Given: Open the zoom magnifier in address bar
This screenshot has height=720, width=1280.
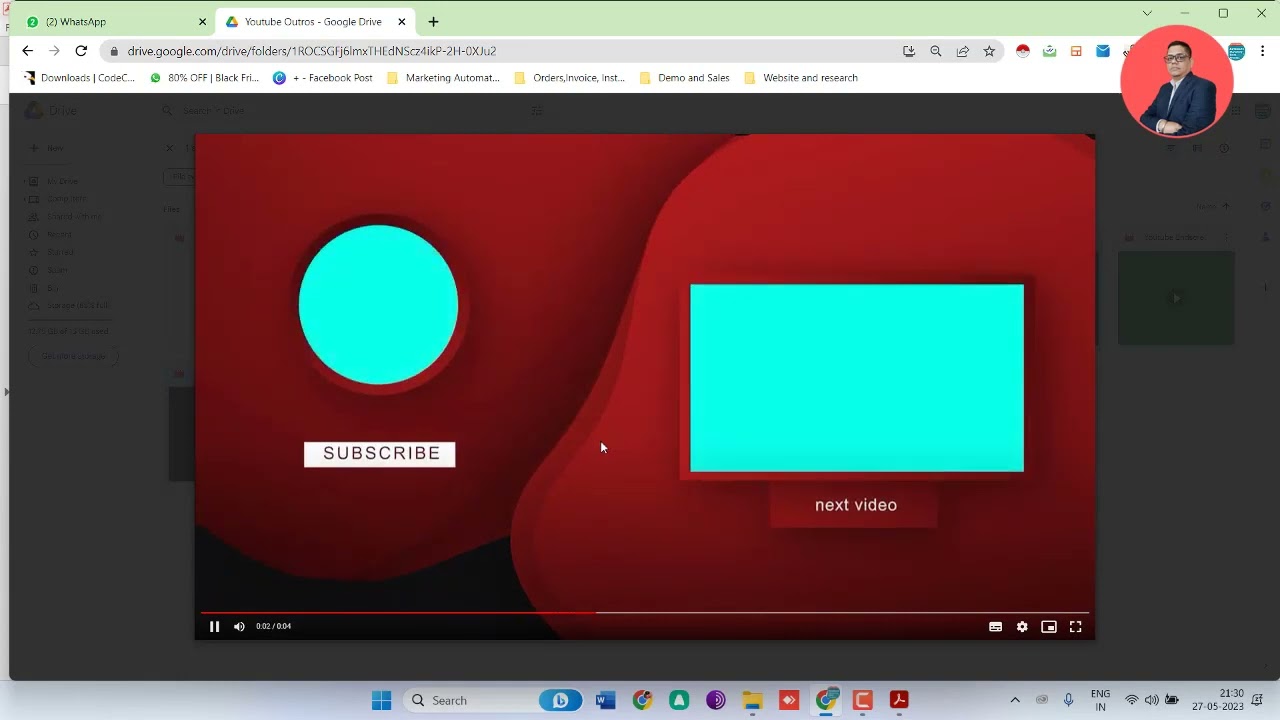Looking at the screenshot, I should pos(936,51).
